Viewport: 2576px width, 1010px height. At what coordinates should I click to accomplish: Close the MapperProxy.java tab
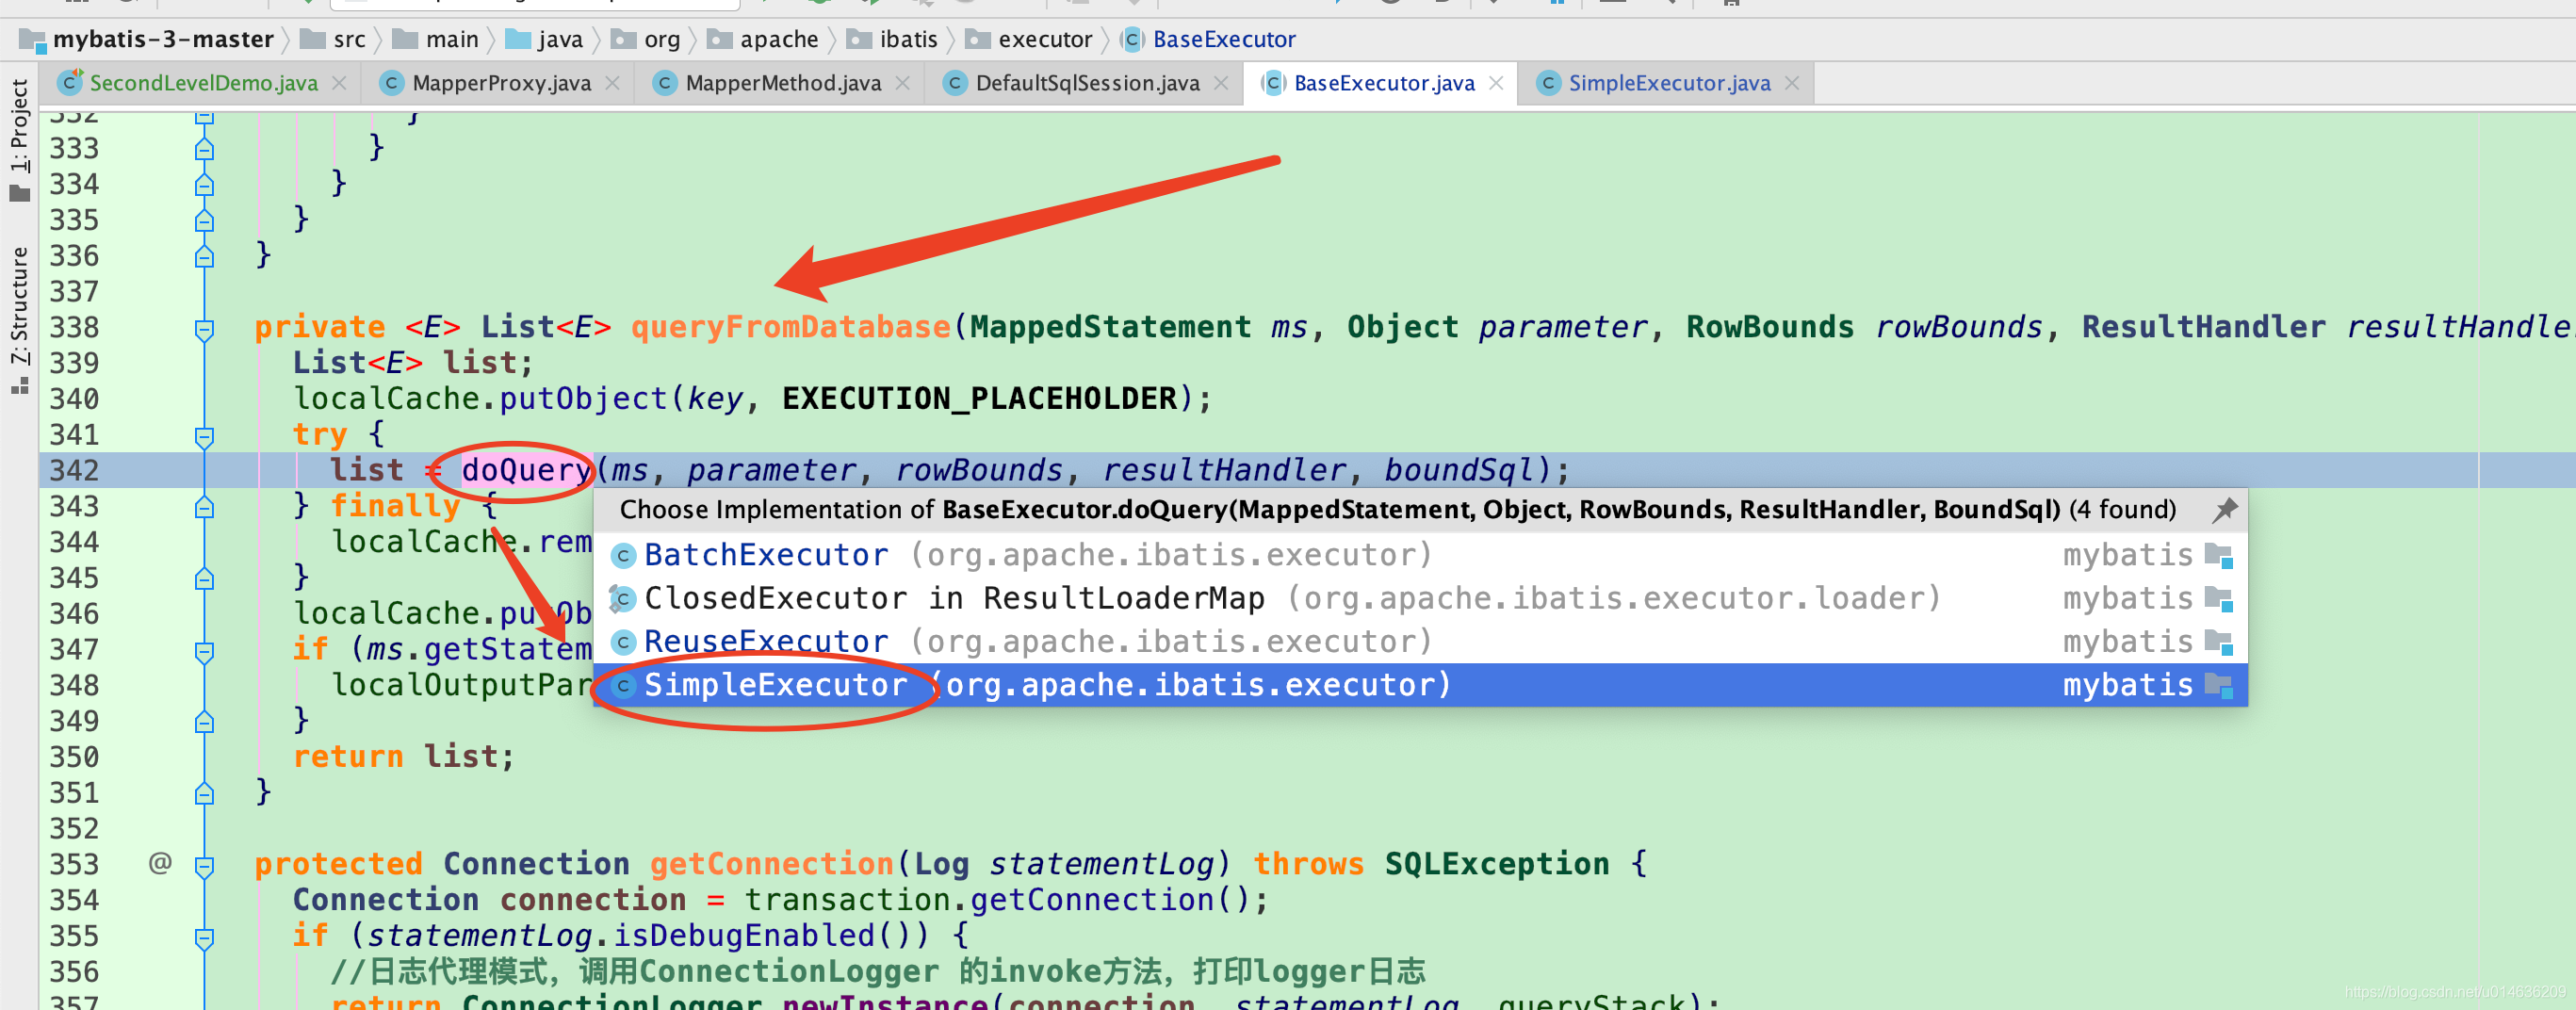612,83
